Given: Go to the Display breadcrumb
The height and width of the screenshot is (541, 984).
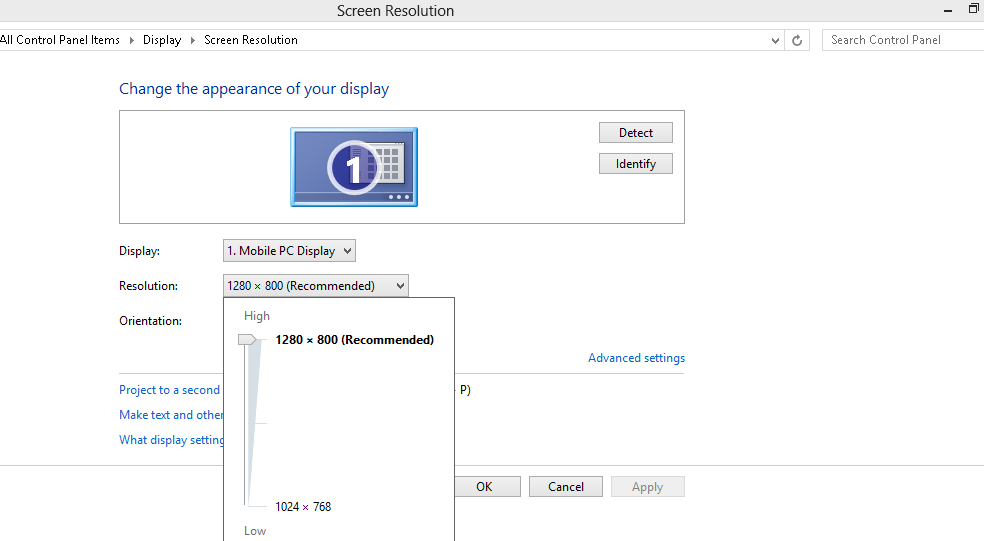Looking at the screenshot, I should pos(162,40).
